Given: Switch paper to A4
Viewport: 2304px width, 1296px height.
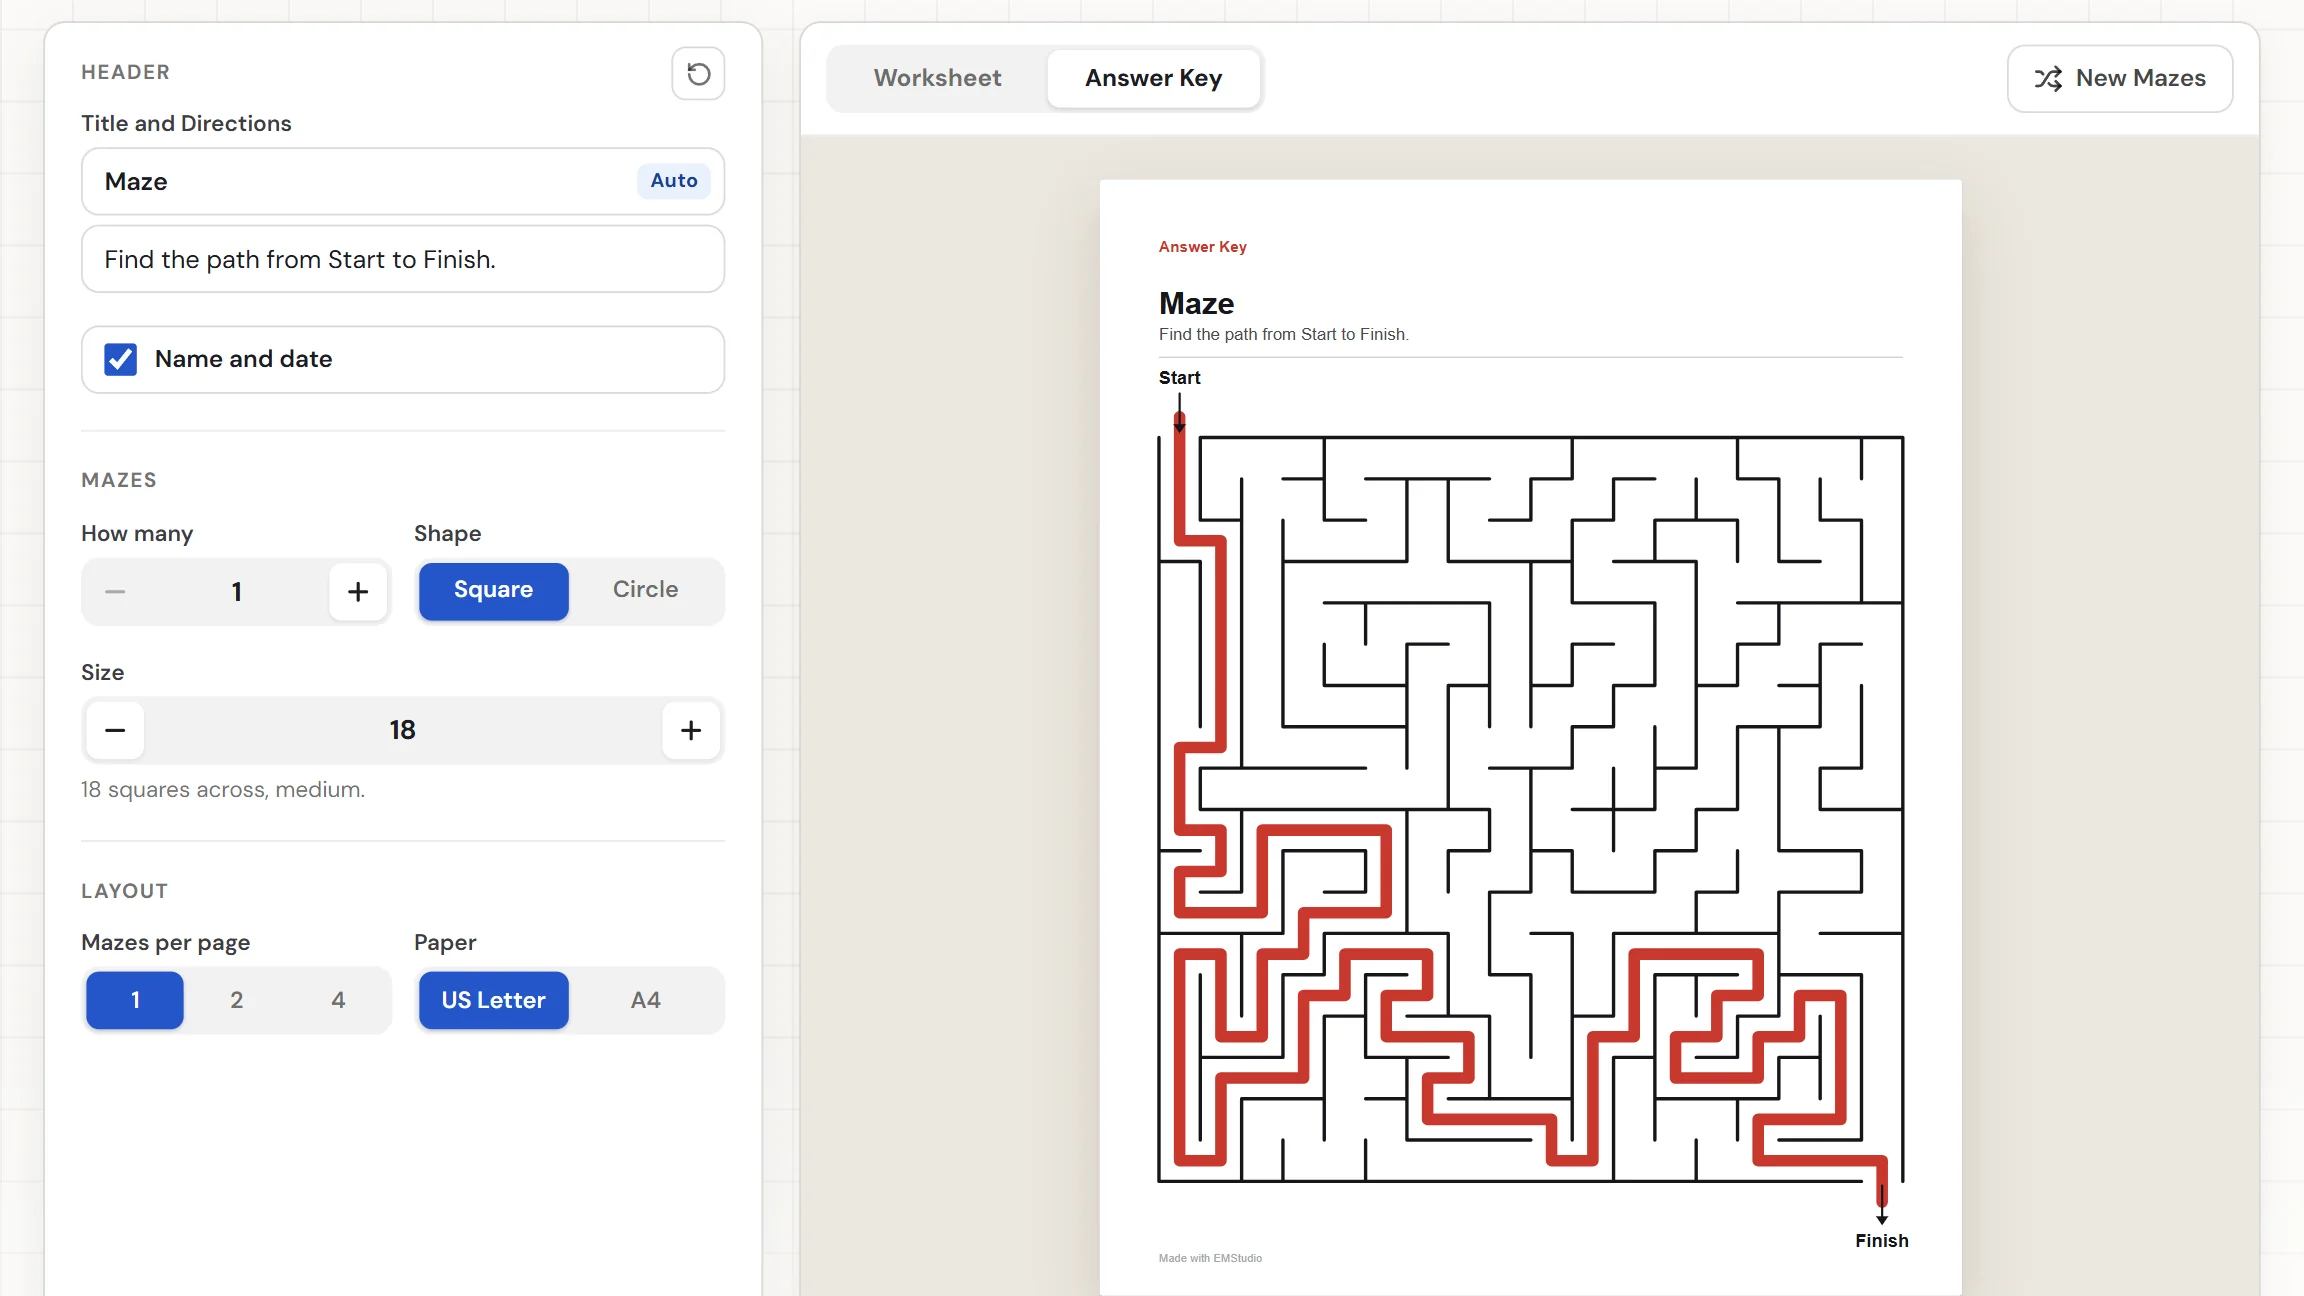Looking at the screenshot, I should pos(645,1000).
